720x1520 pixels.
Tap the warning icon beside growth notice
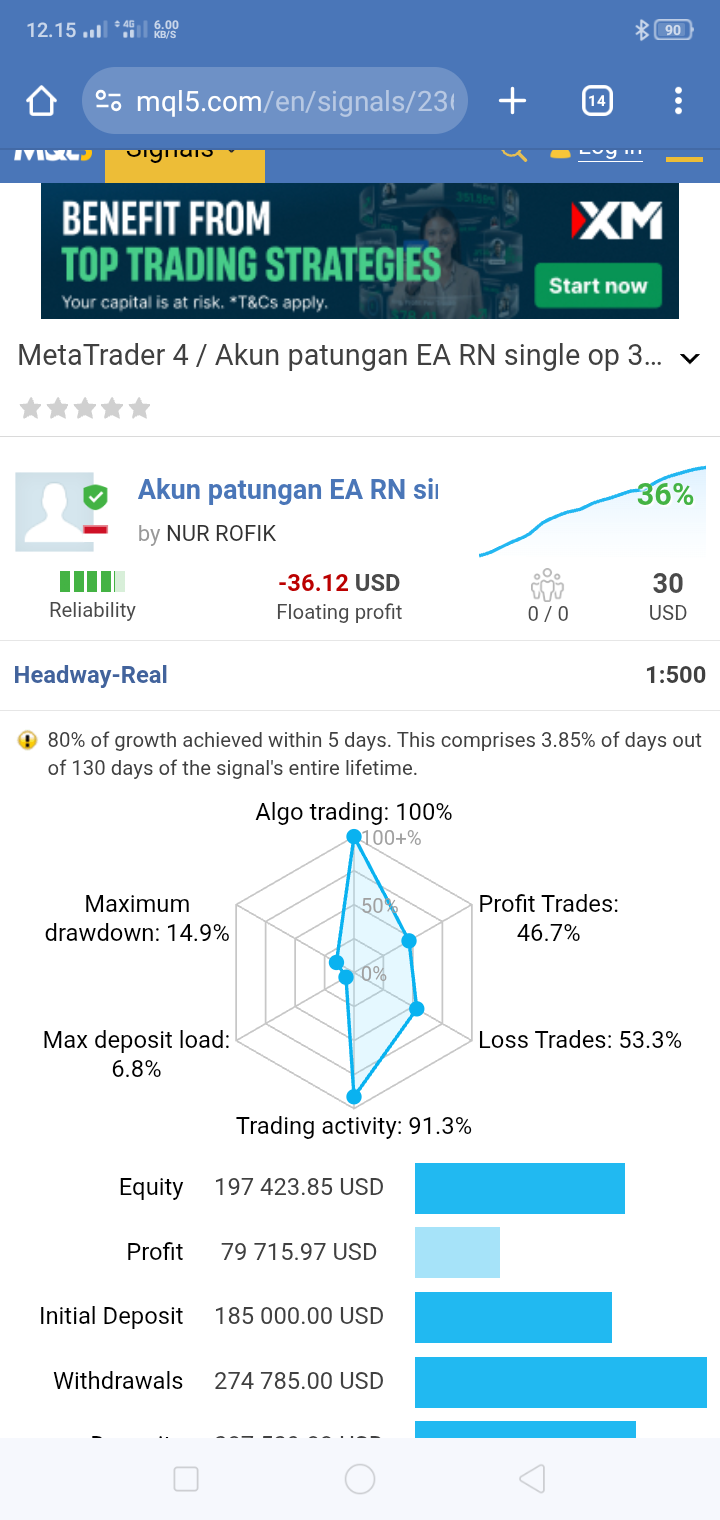[x=27, y=741]
